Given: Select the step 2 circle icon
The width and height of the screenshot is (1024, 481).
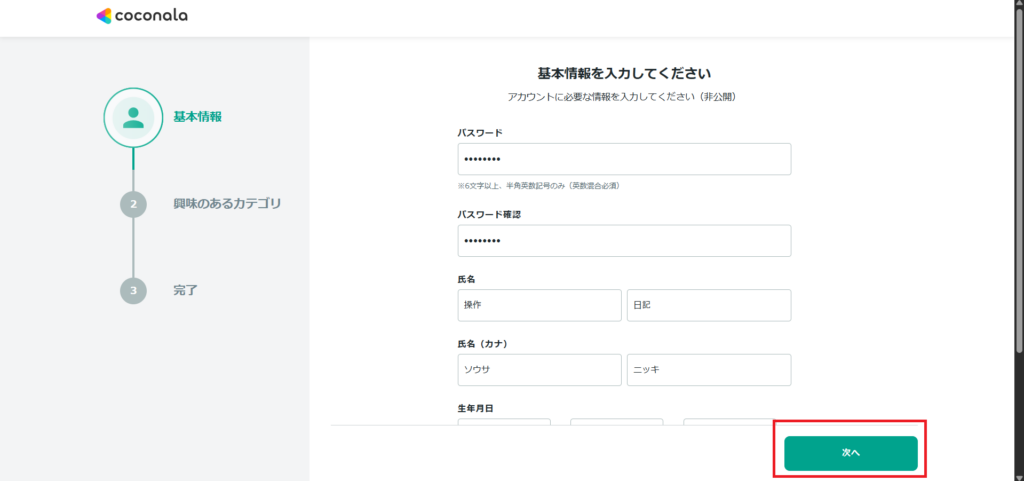Looking at the screenshot, I should click(x=133, y=204).
